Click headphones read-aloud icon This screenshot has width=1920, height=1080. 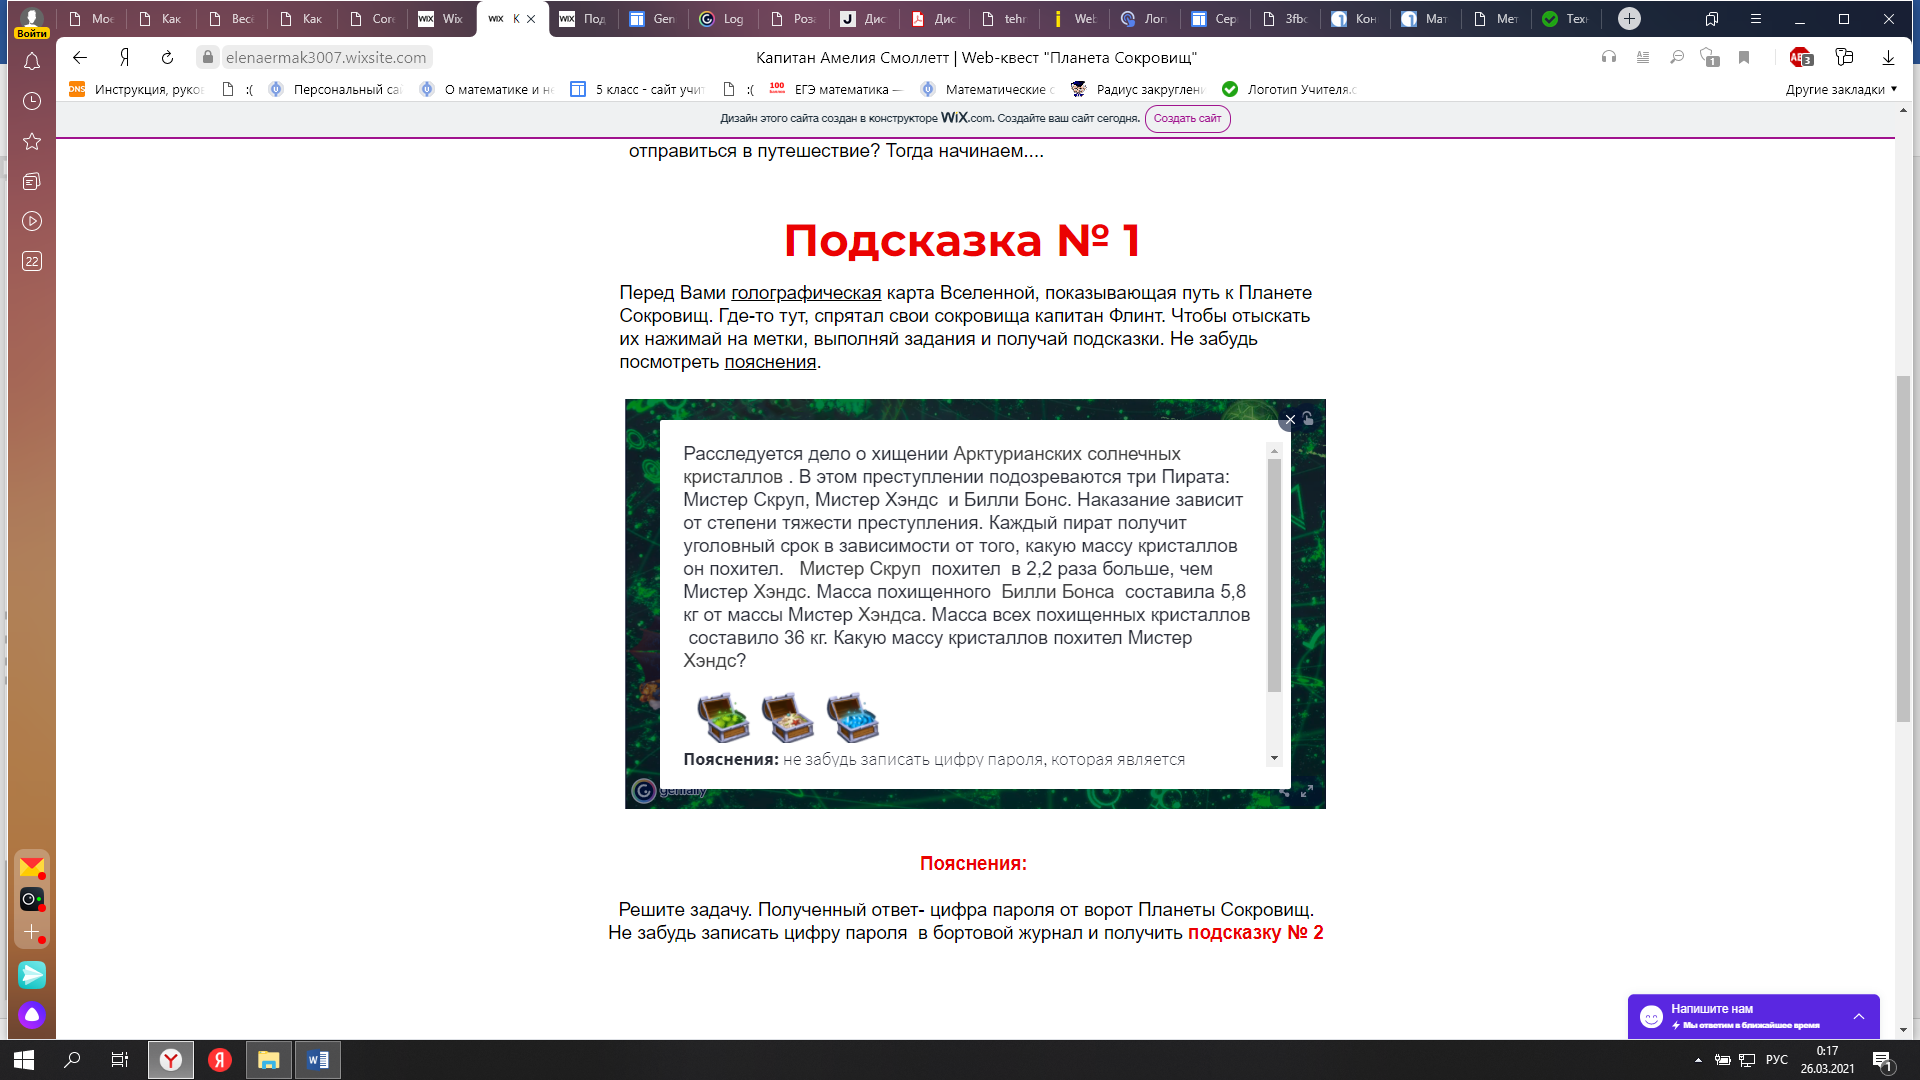coord(1609,58)
